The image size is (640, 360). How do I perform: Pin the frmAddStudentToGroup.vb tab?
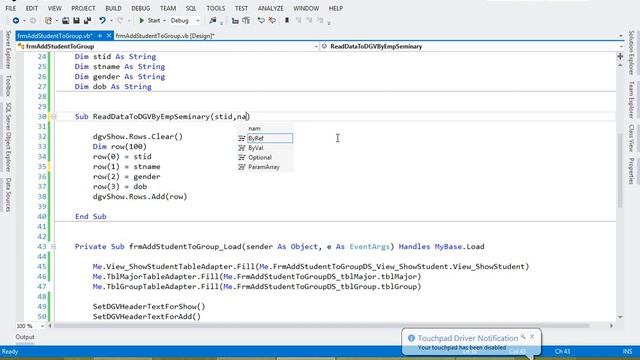click(100, 36)
